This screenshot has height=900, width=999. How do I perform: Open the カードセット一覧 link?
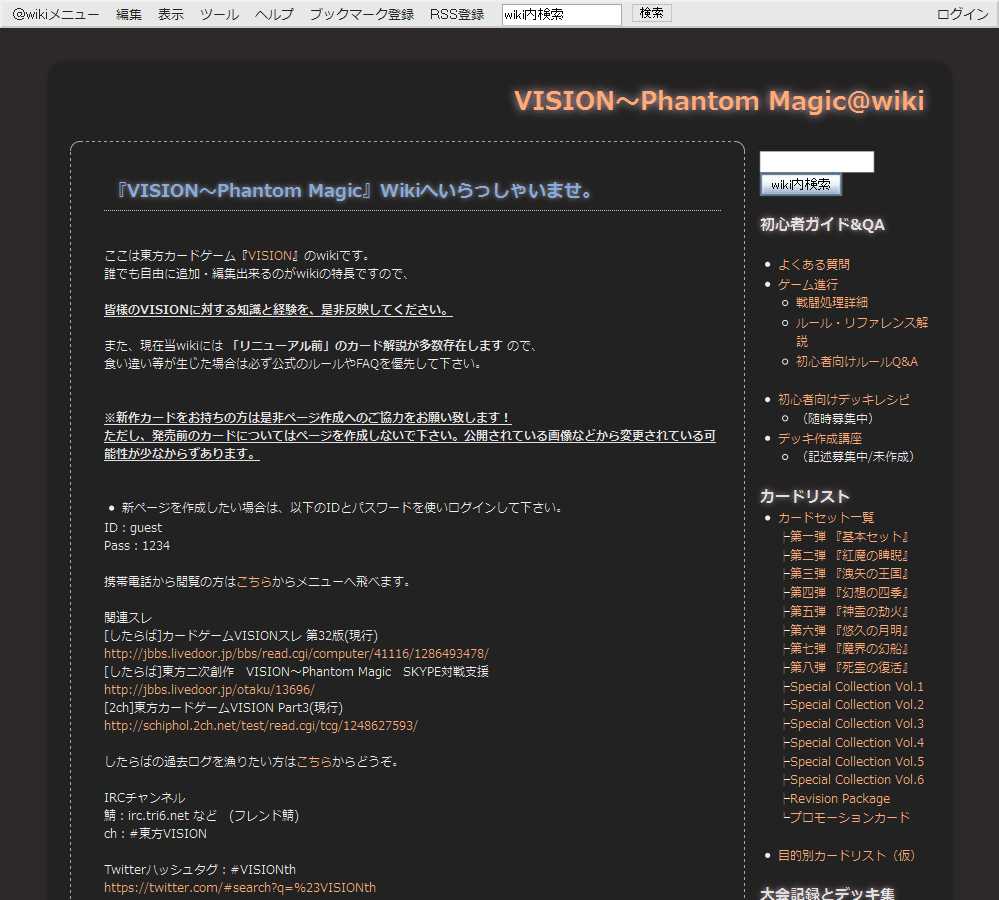(x=826, y=518)
